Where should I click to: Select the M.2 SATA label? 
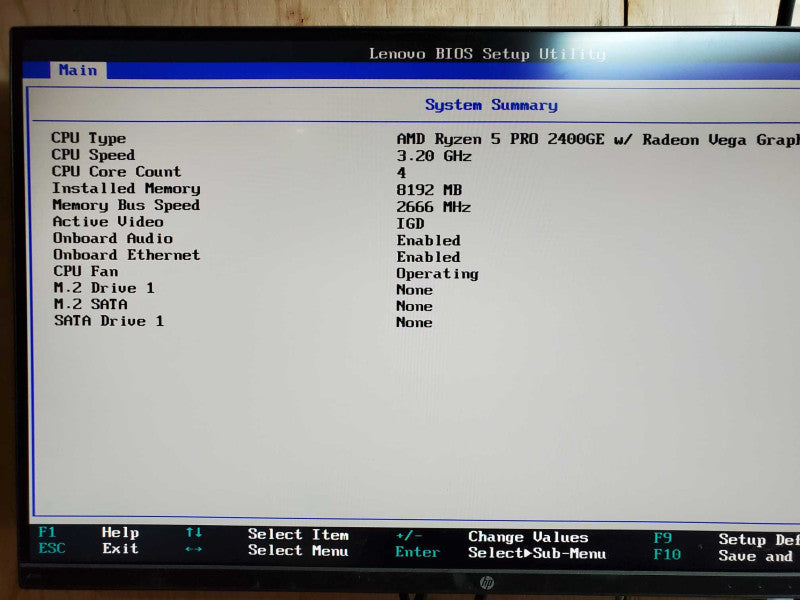90,304
